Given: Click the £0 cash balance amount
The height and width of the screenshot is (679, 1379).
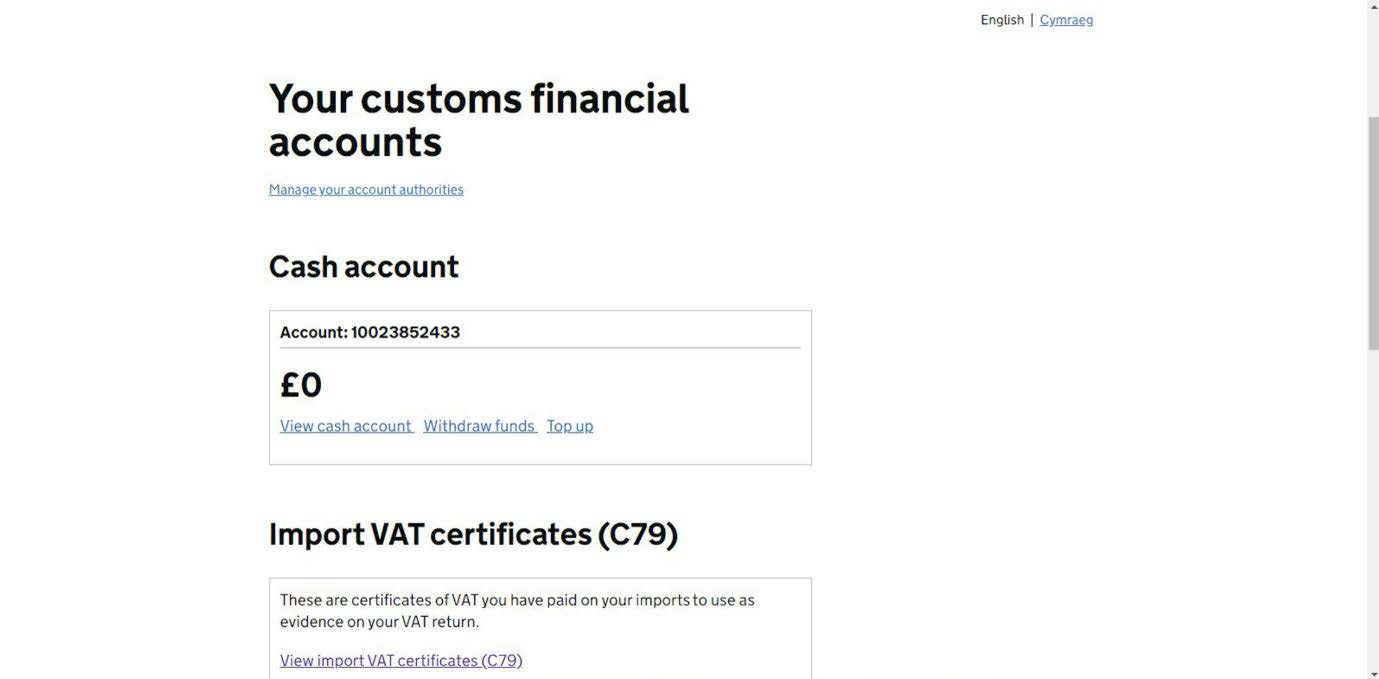Looking at the screenshot, I should tap(301, 385).
